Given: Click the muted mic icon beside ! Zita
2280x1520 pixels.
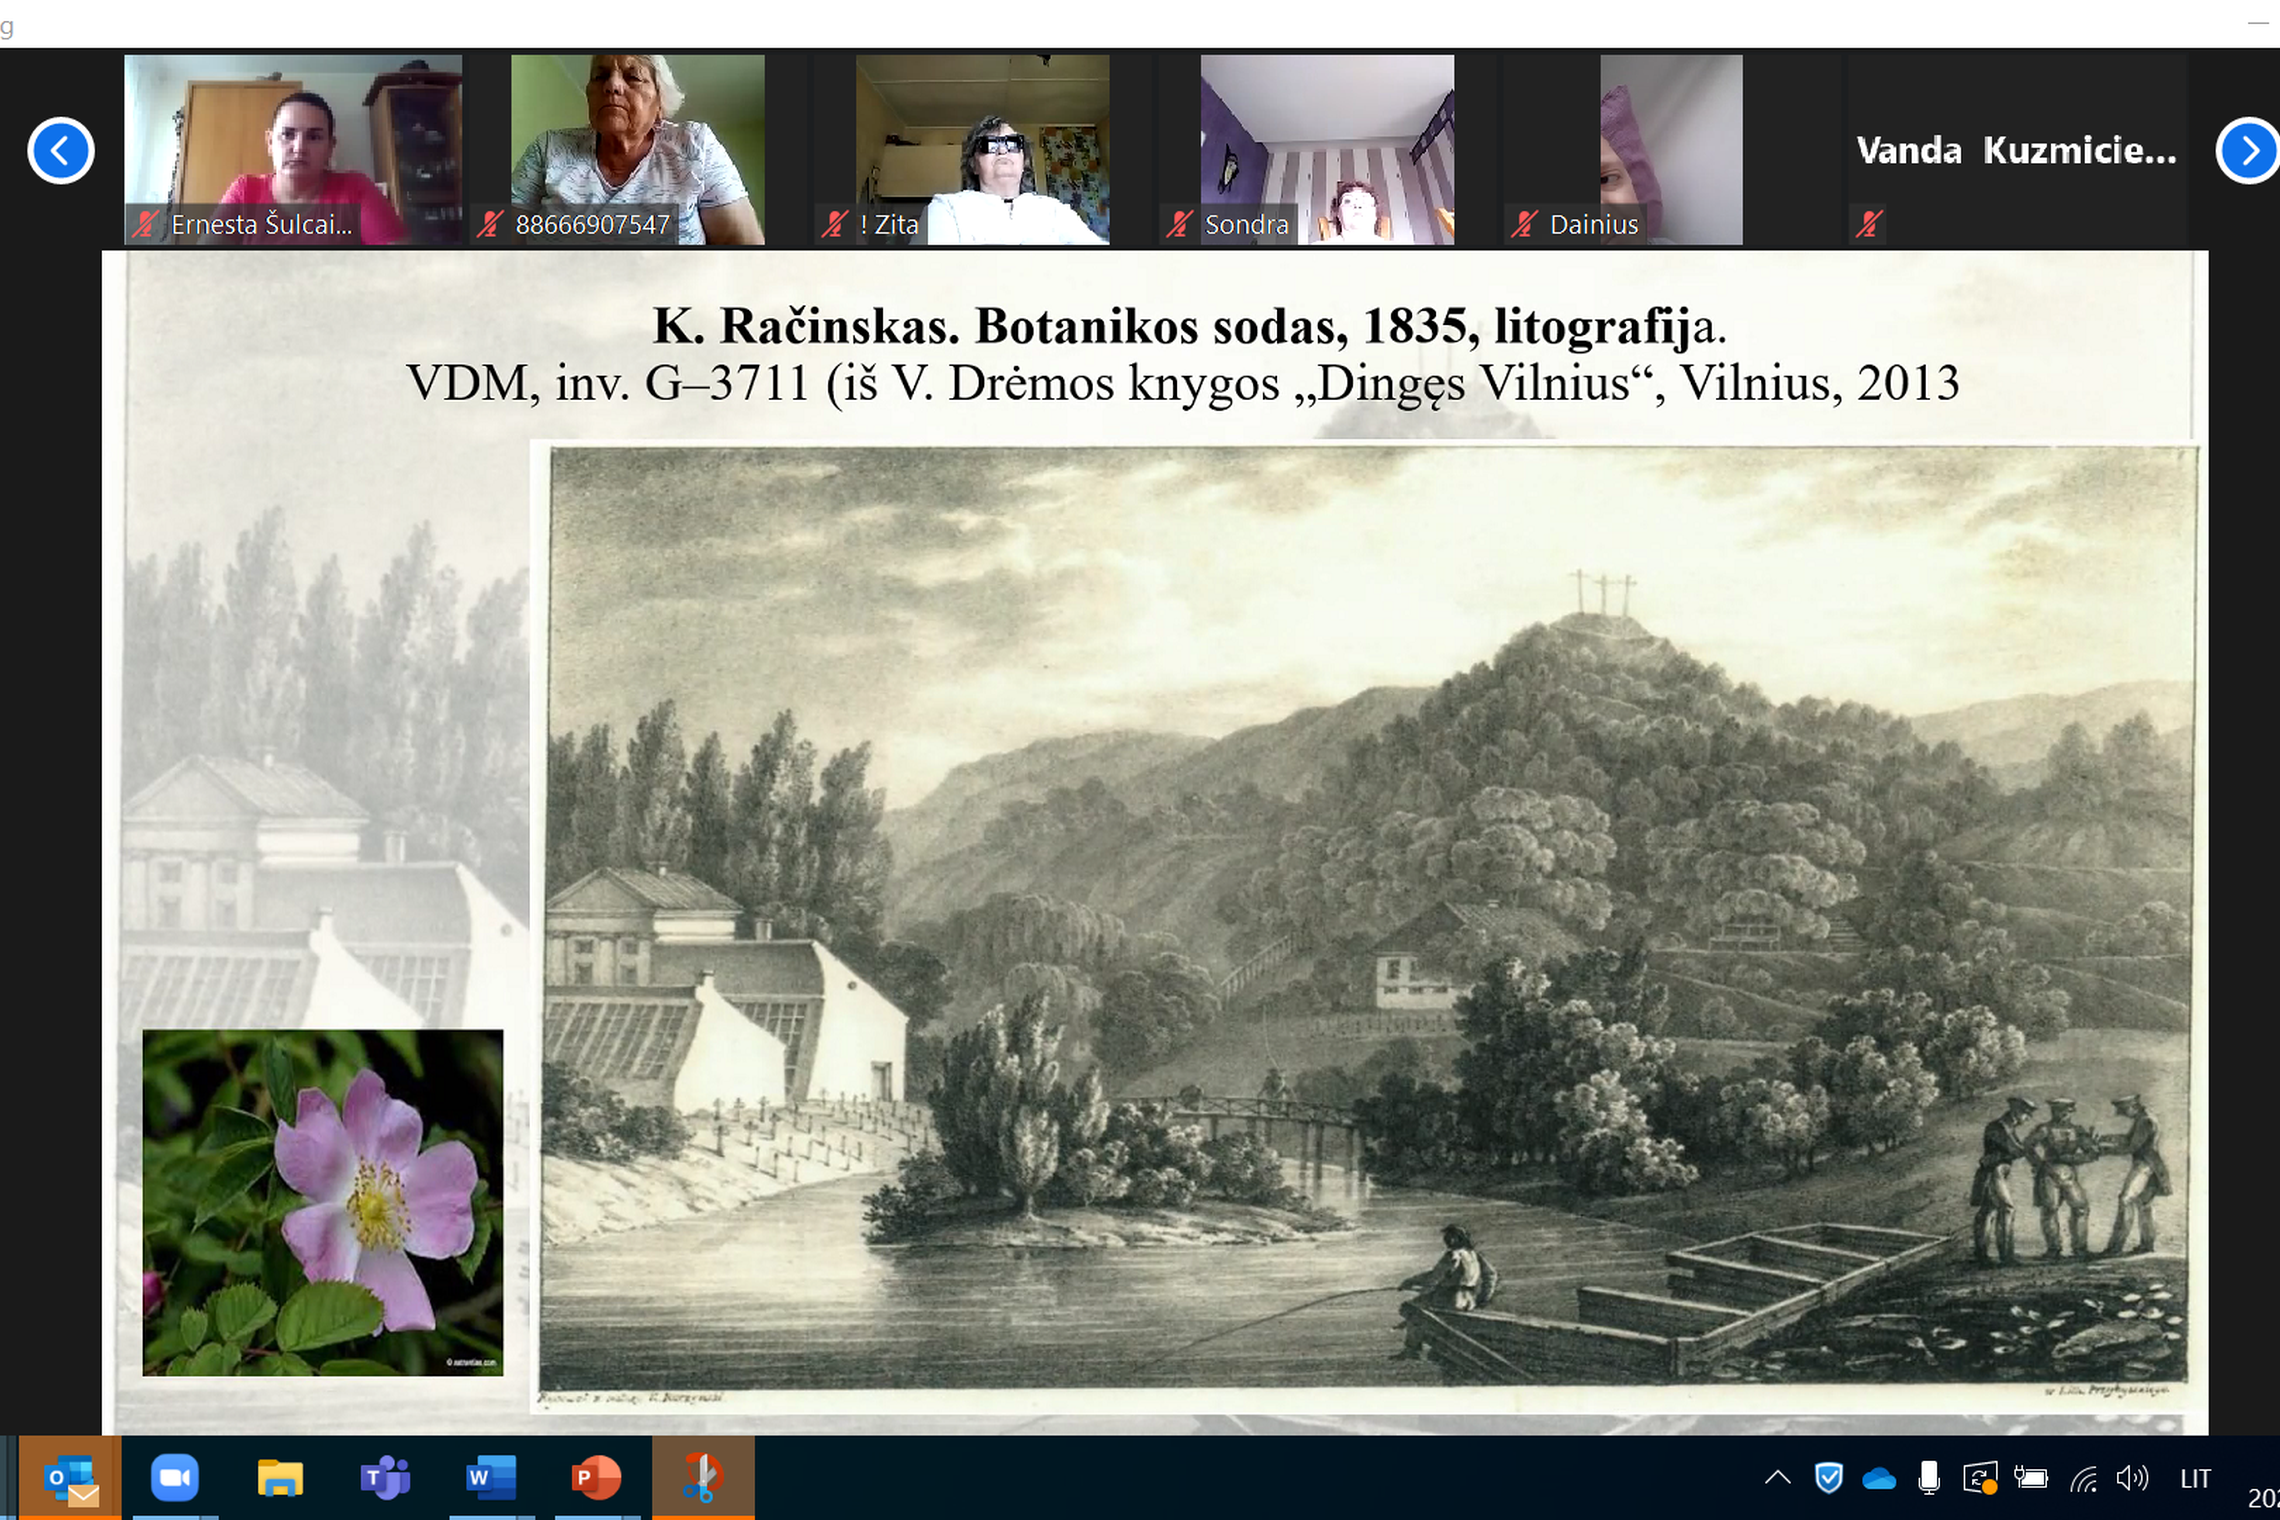Looking at the screenshot, I should pyautogui.click(x=834, y=224).
